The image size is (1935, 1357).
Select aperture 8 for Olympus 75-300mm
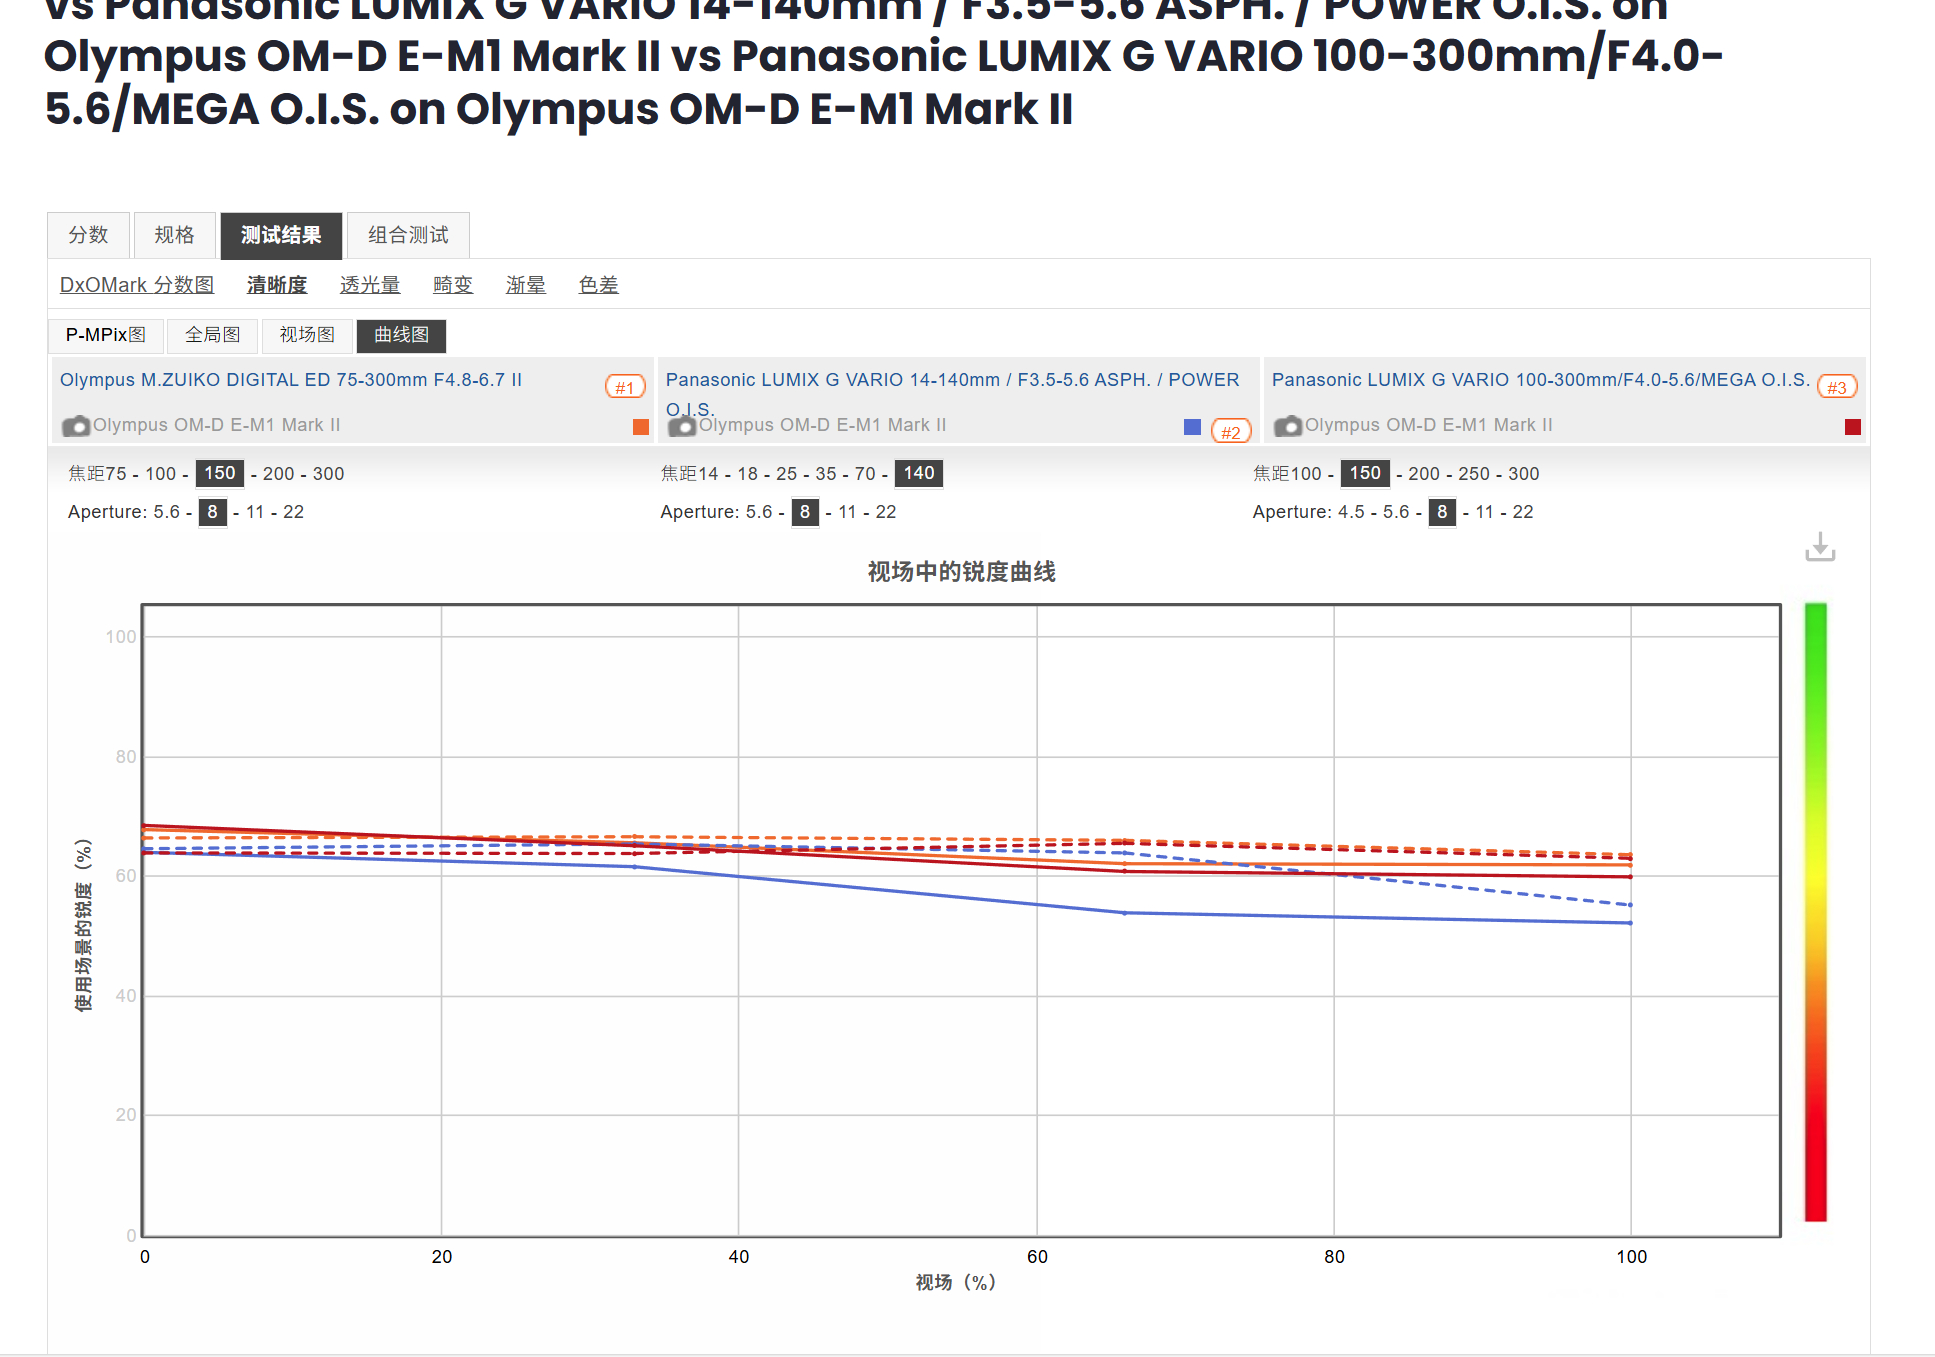(x=212, y=512)
